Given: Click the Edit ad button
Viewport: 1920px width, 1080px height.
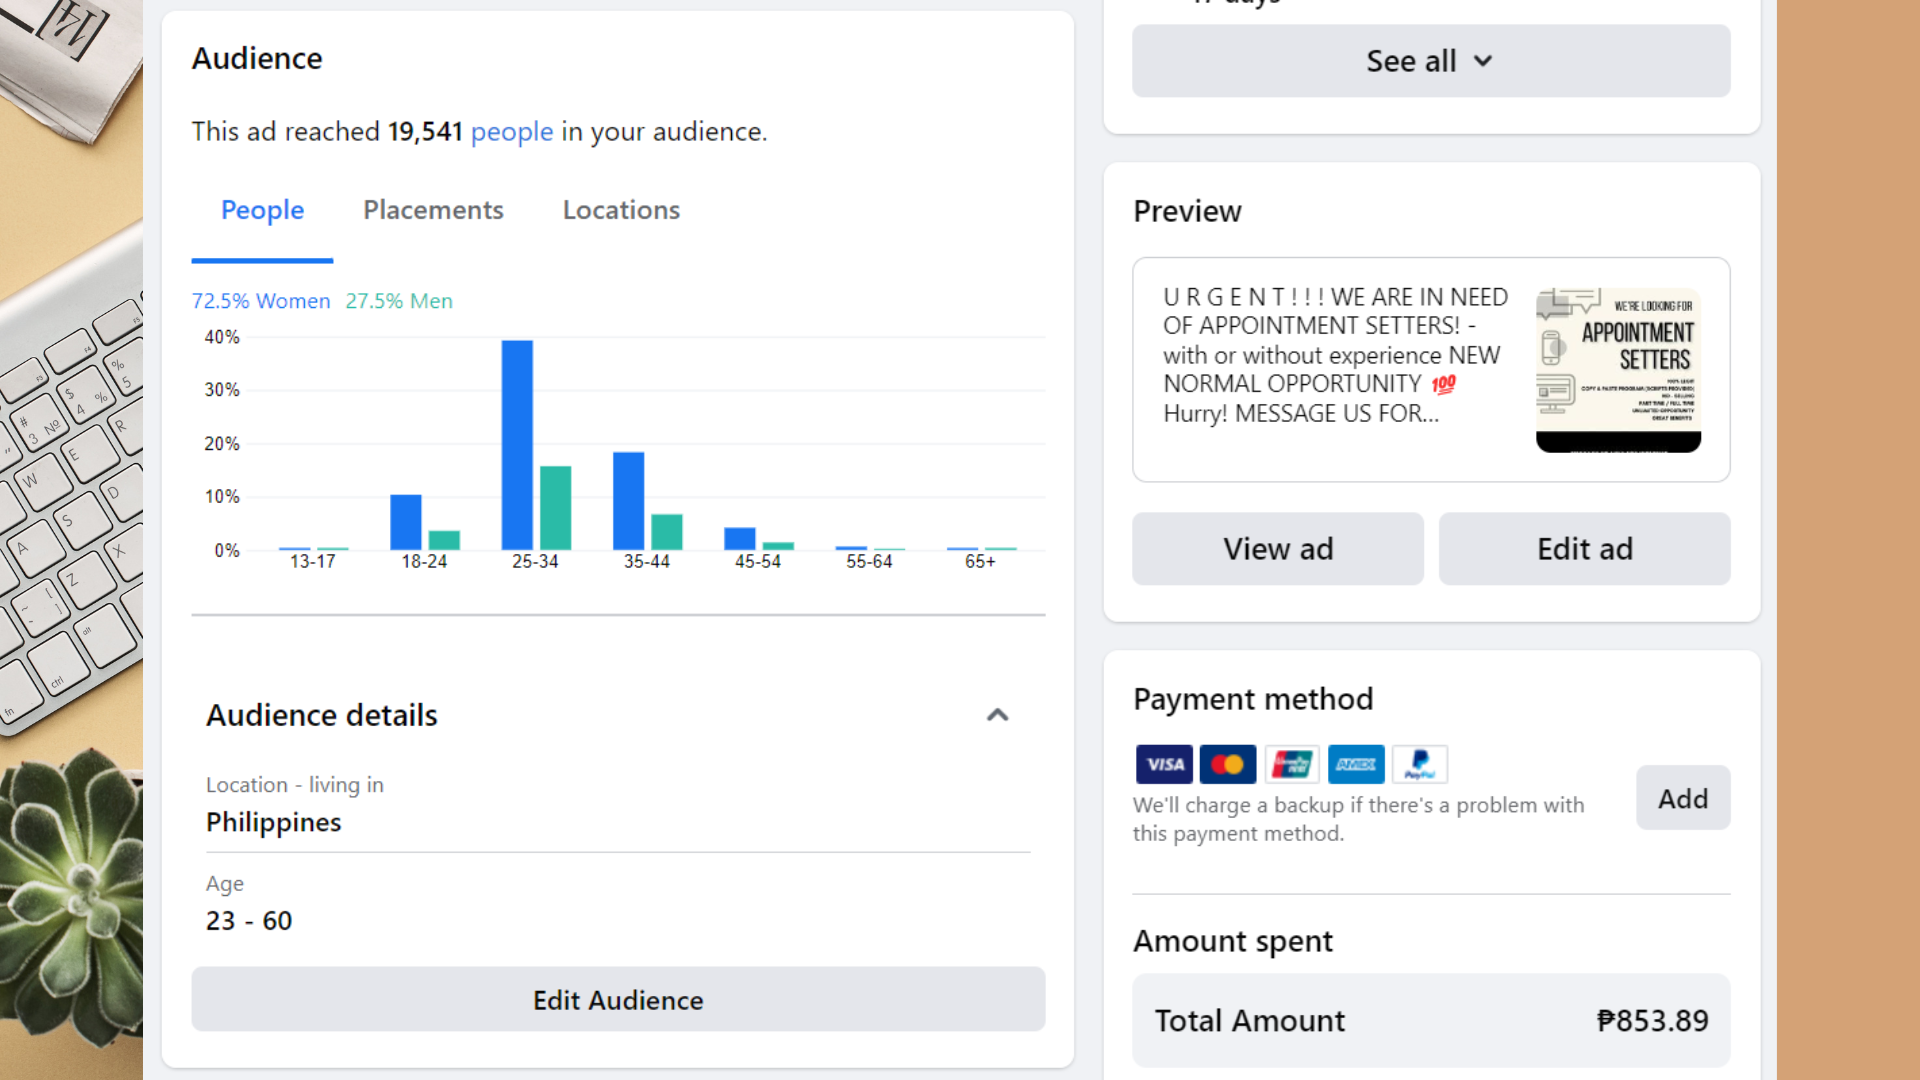Looking at the screenshot, I should click(x=1584, y=549).
